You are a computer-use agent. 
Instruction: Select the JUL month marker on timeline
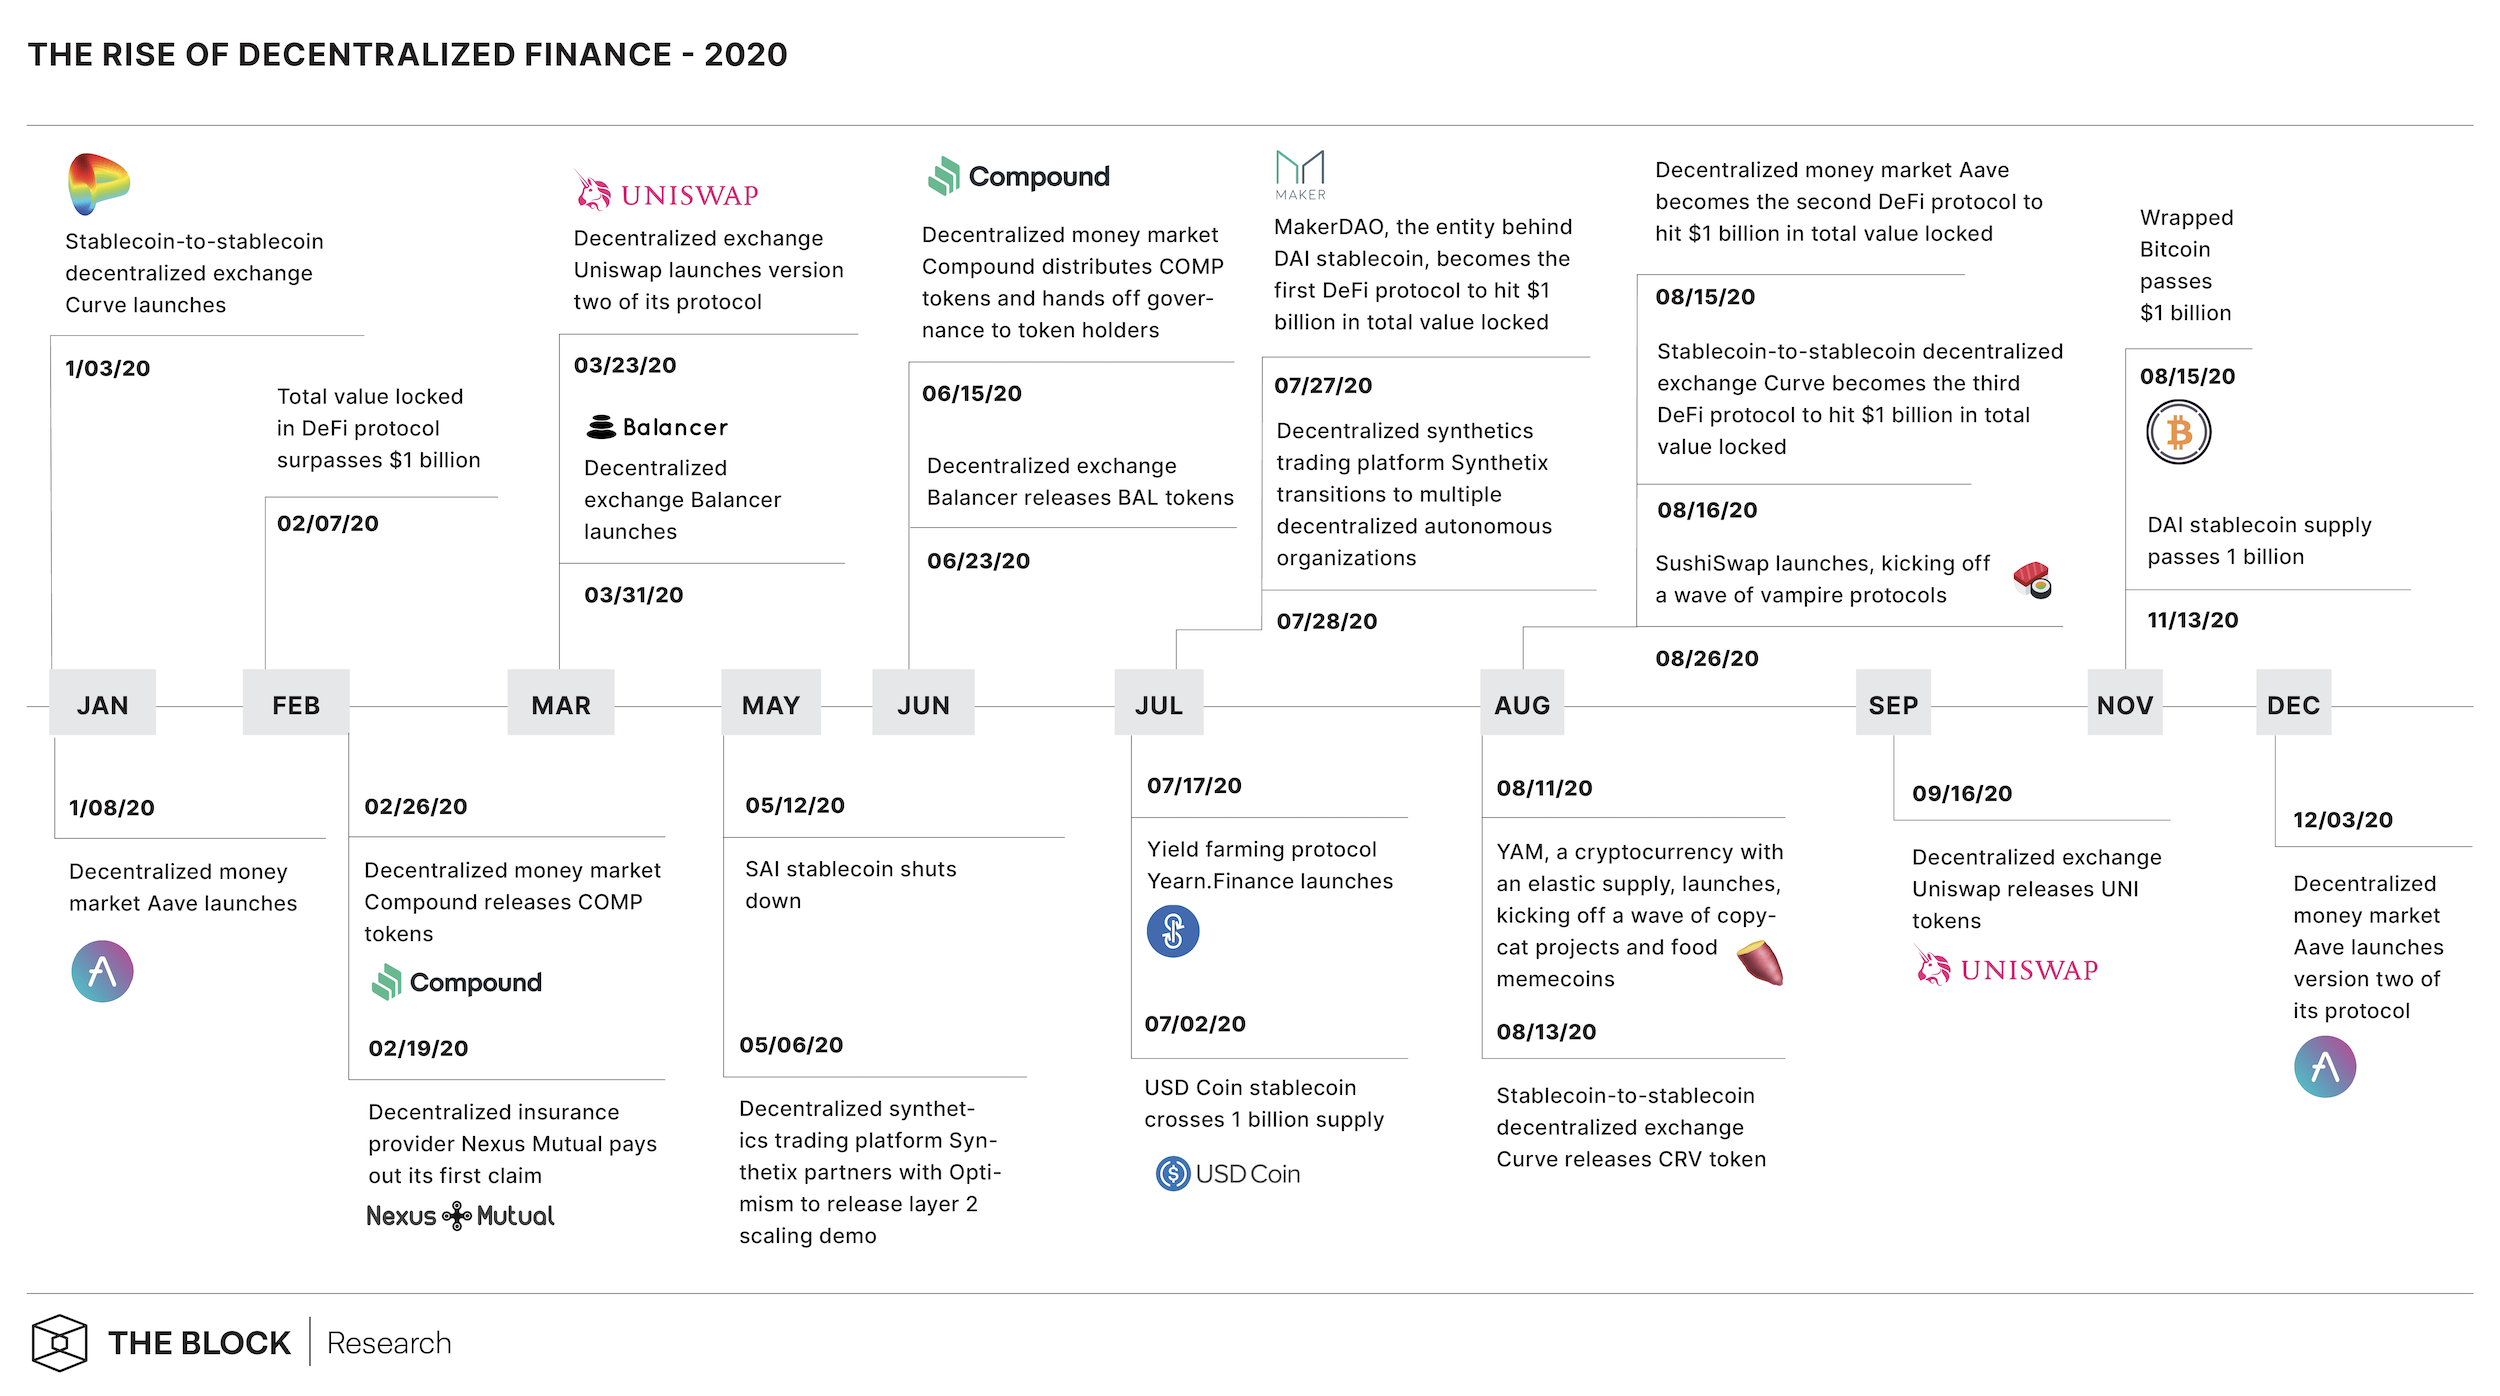(x=1158, y=705)
